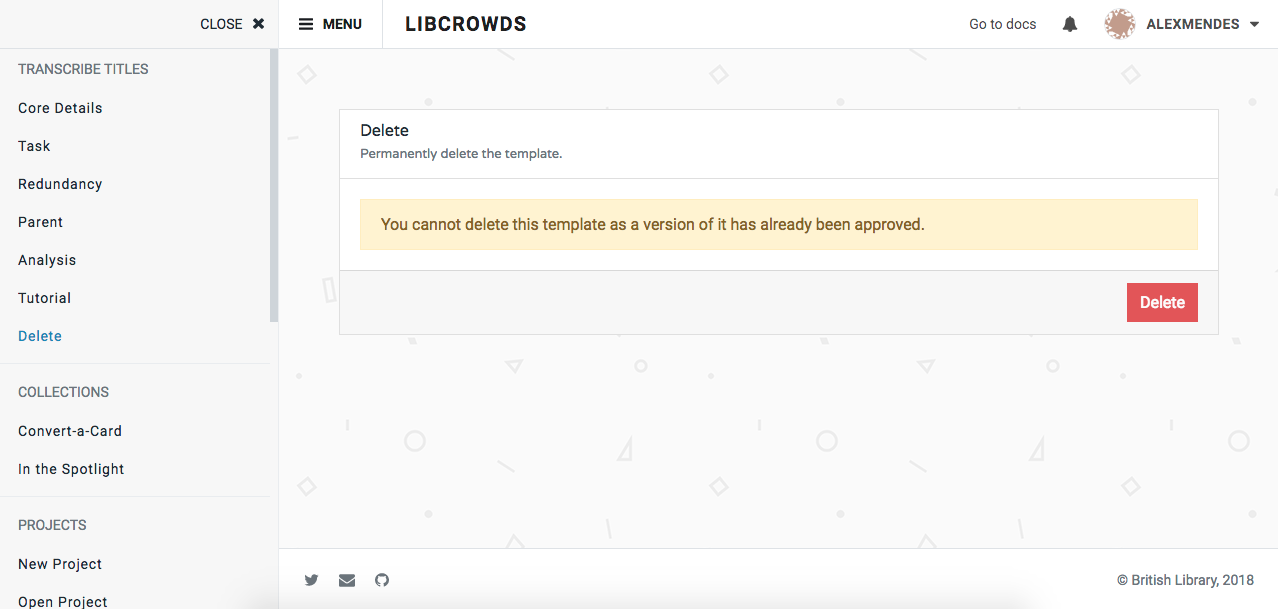The image size is (1278, 609).
Task: Click the Twitter icon in the footer
Action: (x=311, y=580)
